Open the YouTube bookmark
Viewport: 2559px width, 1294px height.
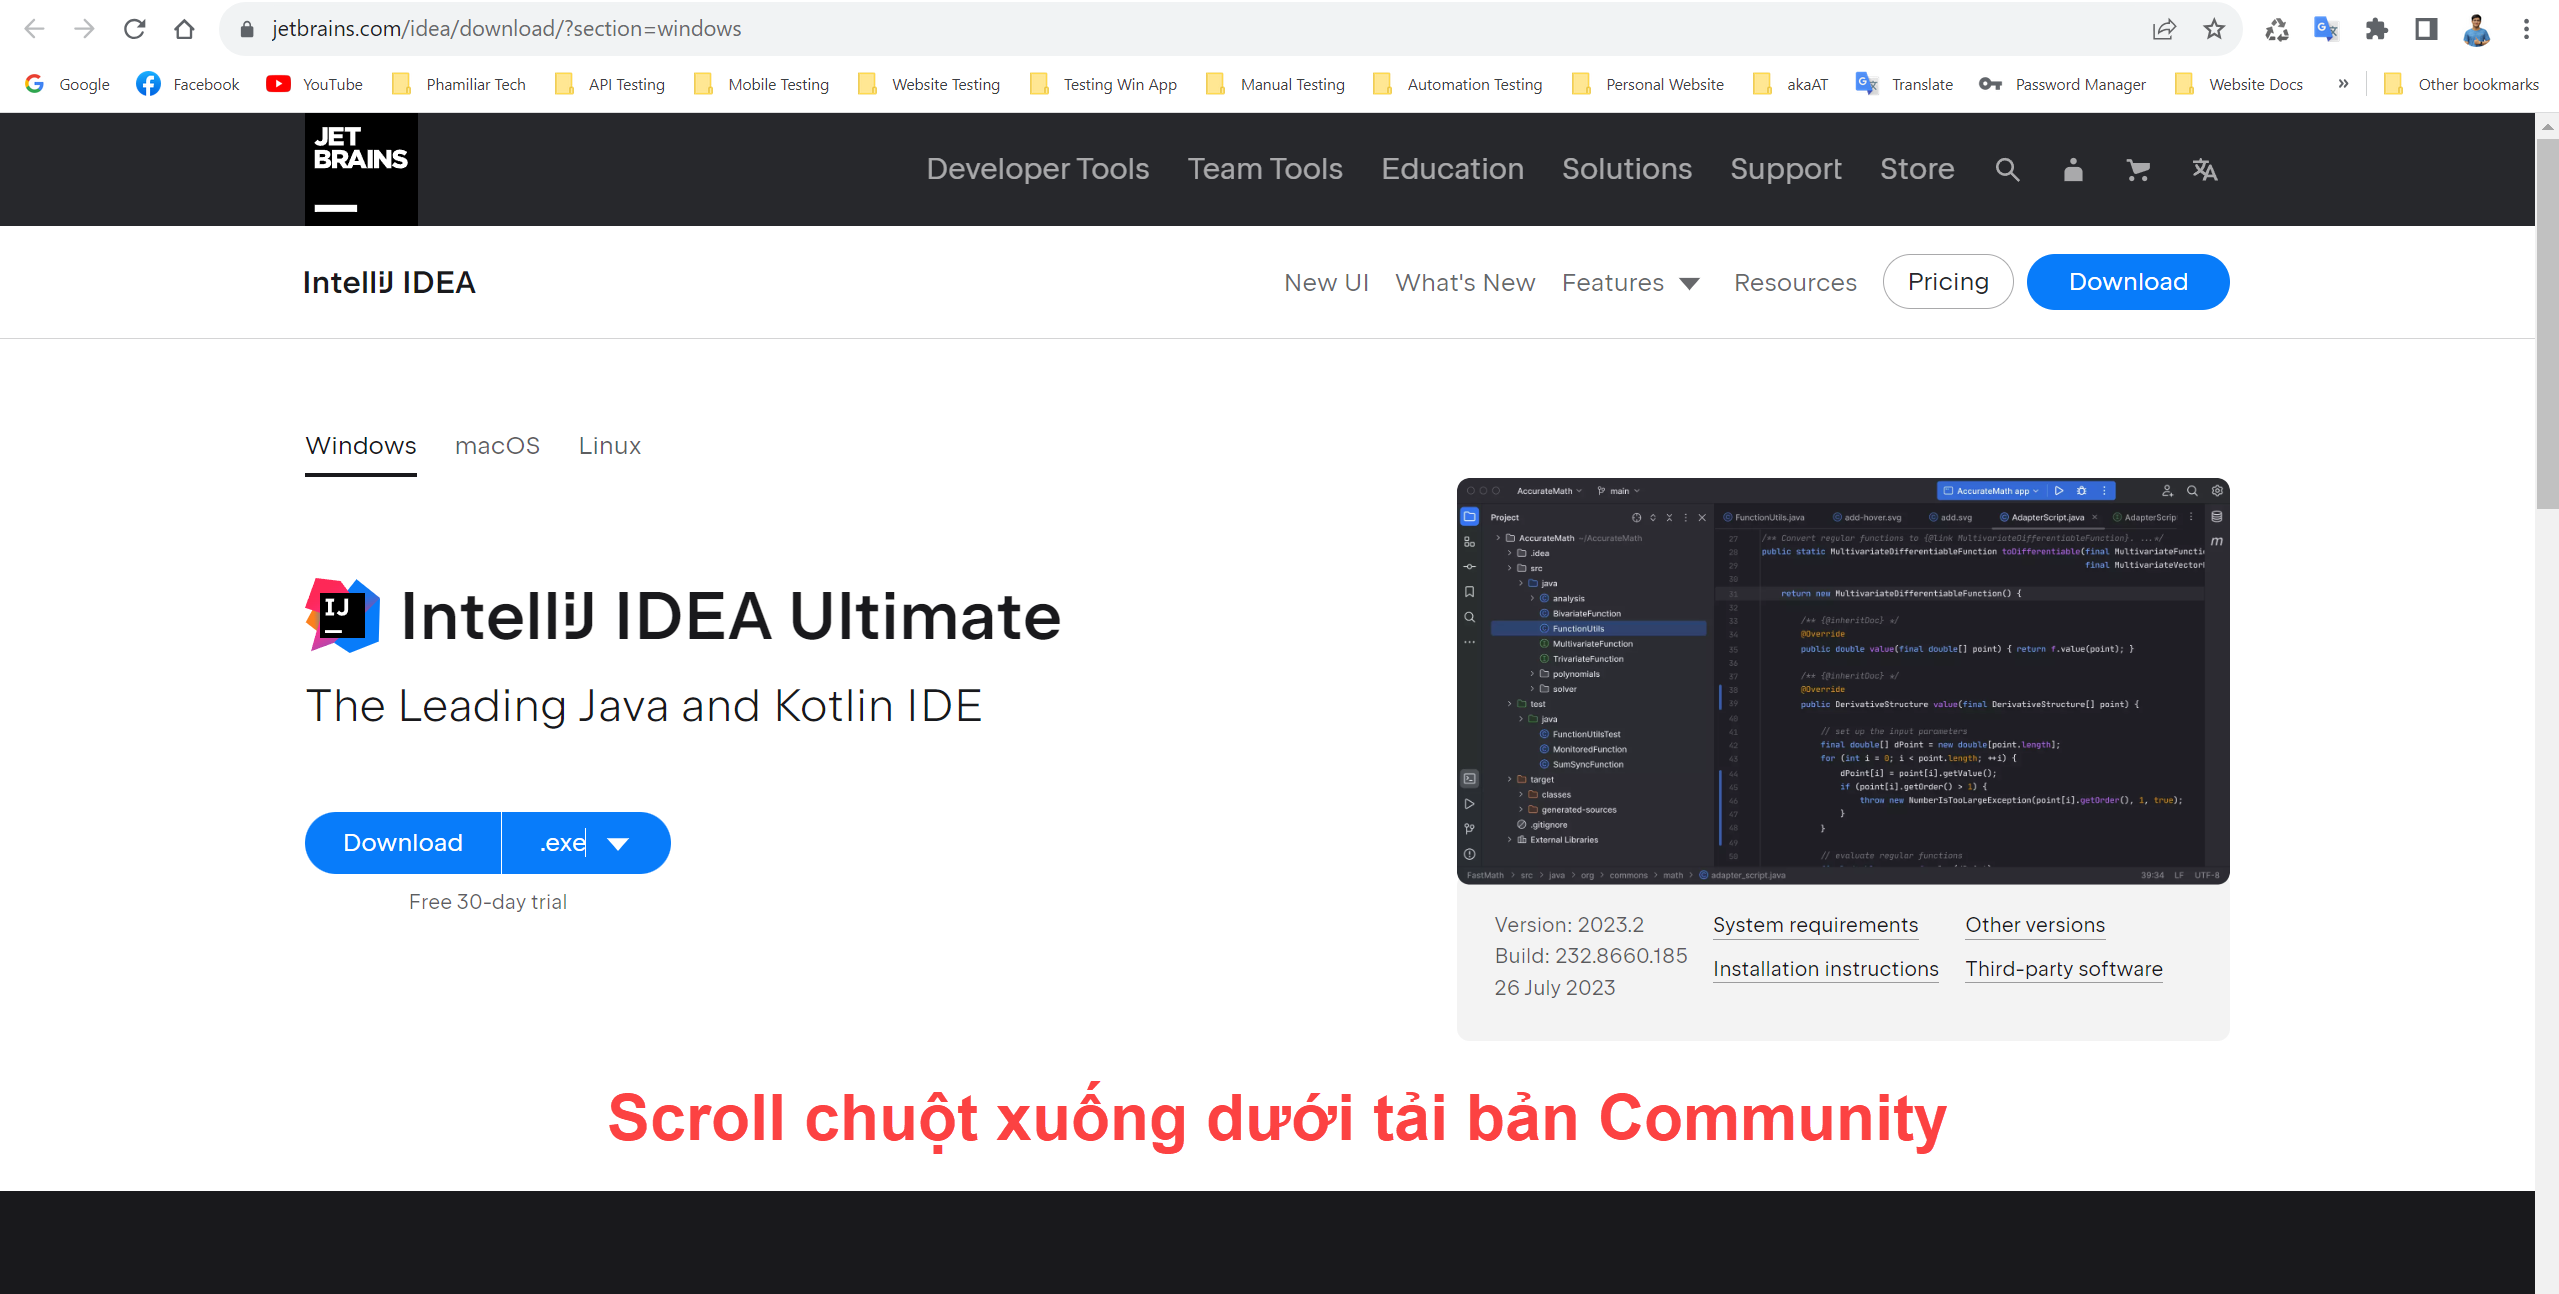point(314,84)
